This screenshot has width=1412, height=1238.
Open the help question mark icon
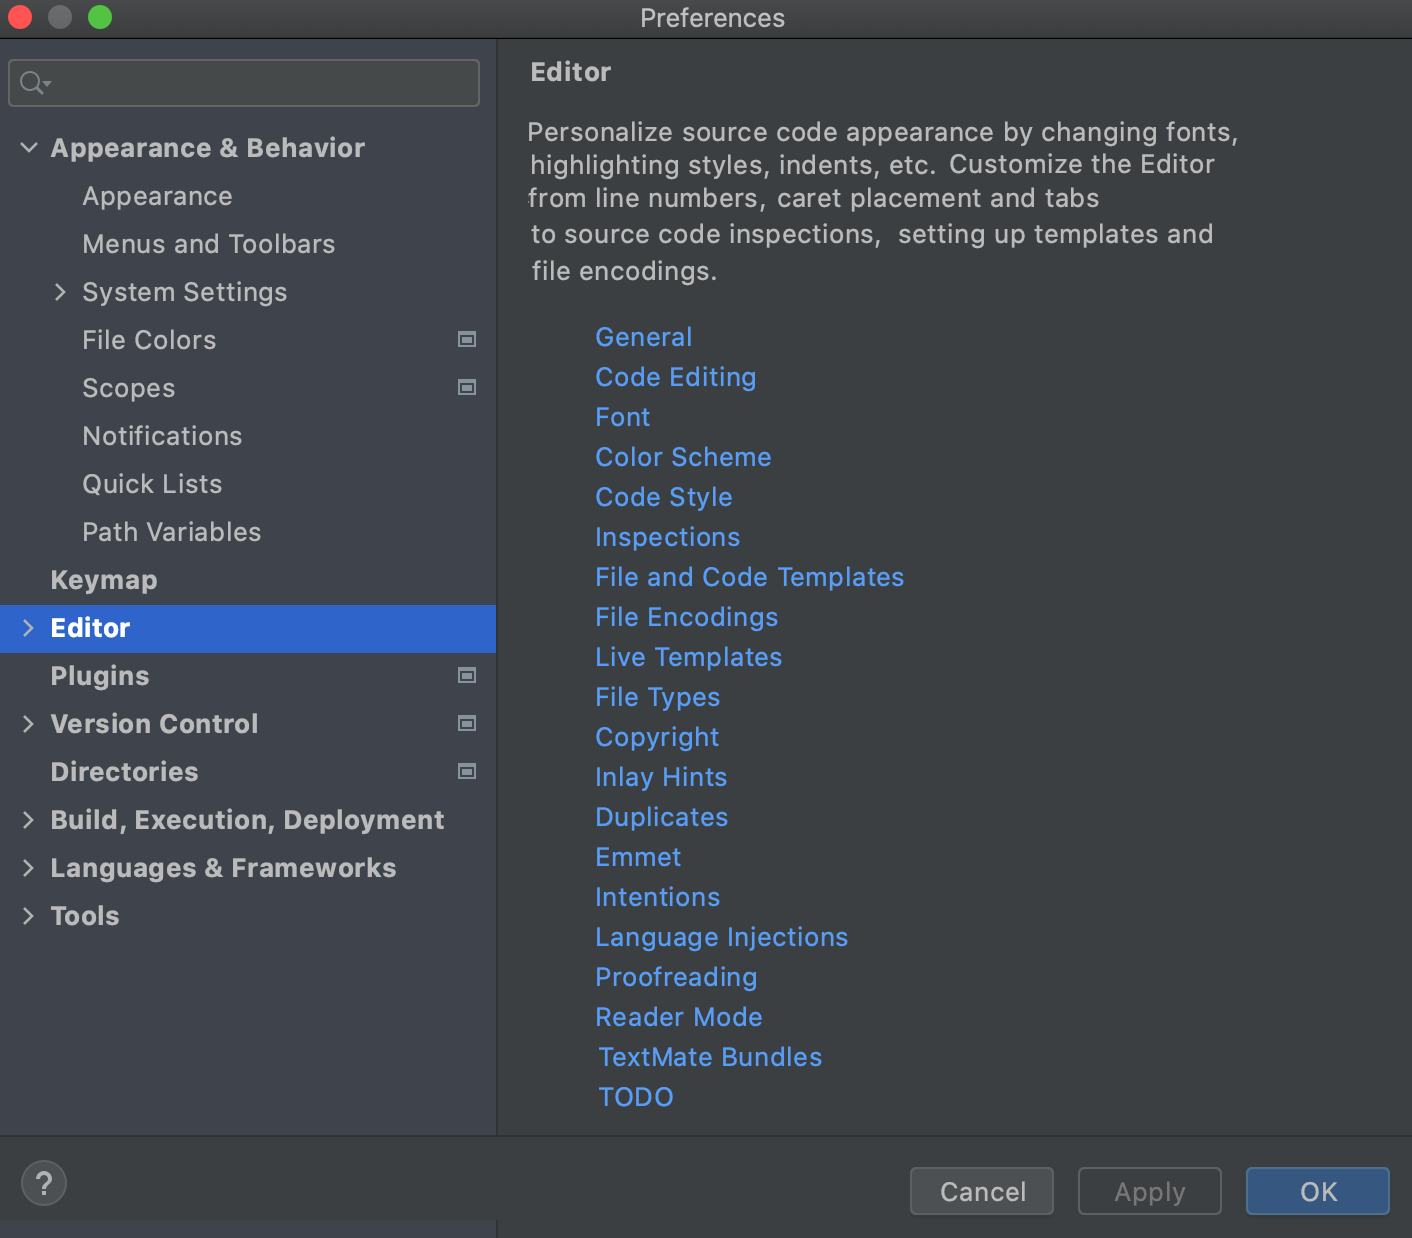pyautogui.click(x=43, y=1183)
